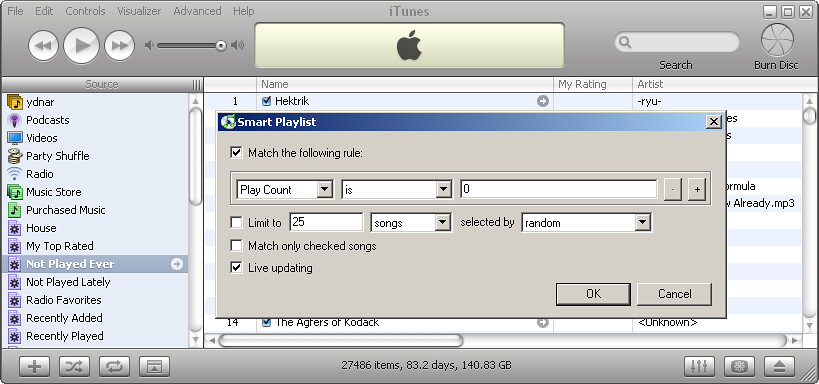
Task: Close the Smart Playlist dialog
Action: 713,122
